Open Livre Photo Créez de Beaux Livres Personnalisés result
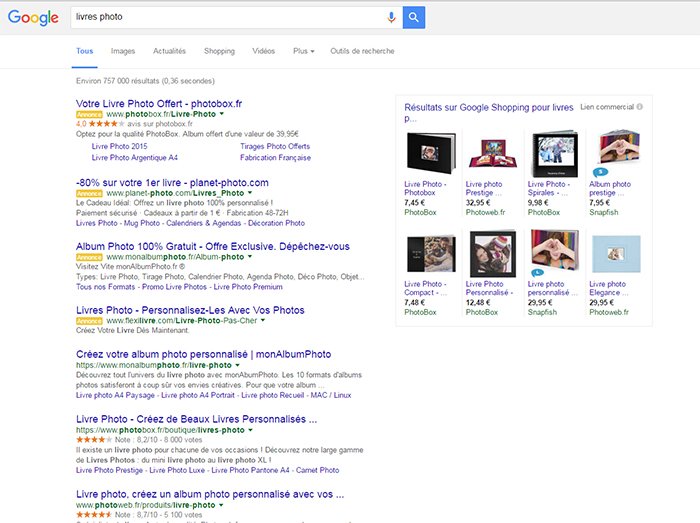 pyautogui.click(x=196, y=419)
